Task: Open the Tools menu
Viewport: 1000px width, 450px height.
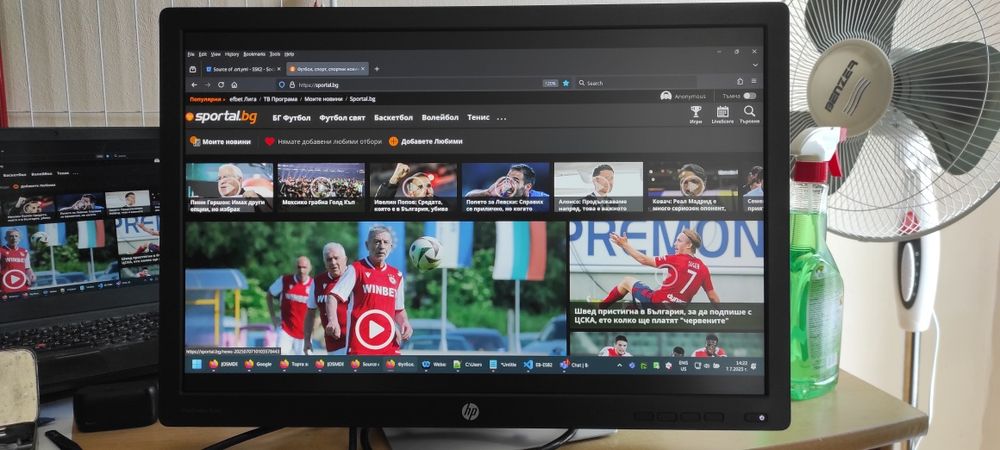Action: pos(275,54)
